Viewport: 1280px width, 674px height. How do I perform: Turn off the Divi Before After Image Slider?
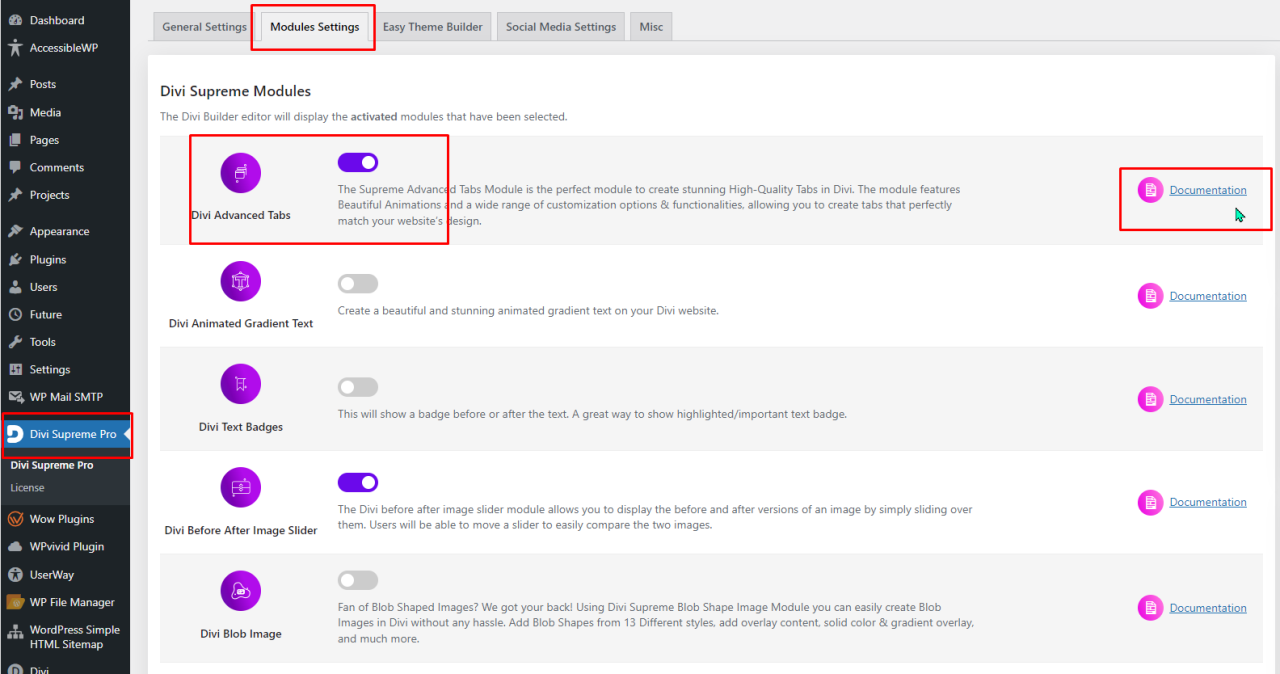(357, 482)
